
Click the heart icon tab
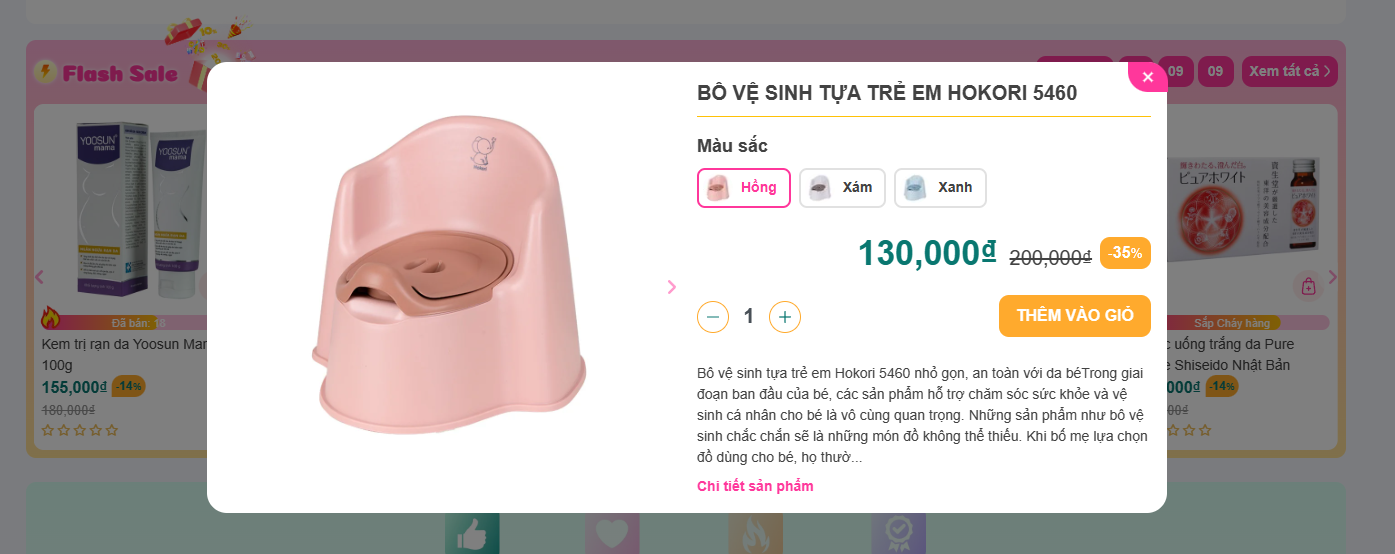612,535
